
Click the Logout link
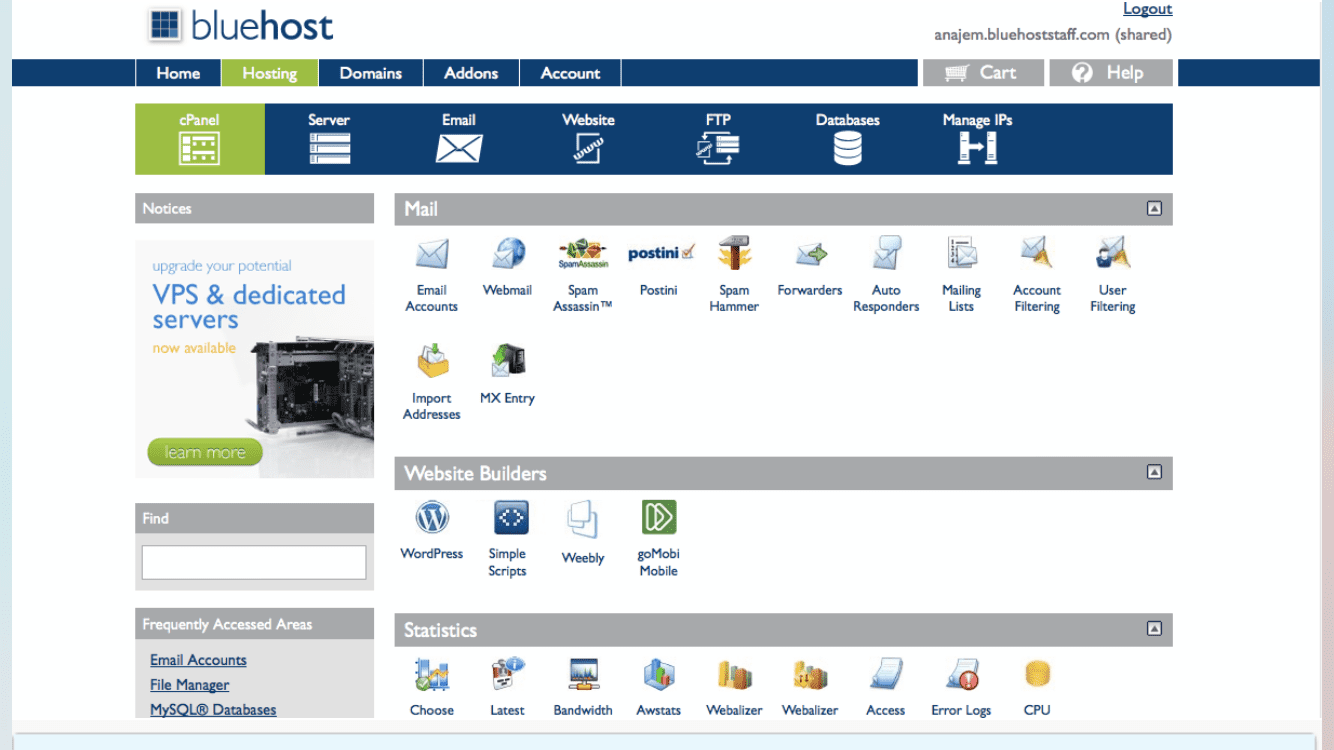coord(1147,9)
